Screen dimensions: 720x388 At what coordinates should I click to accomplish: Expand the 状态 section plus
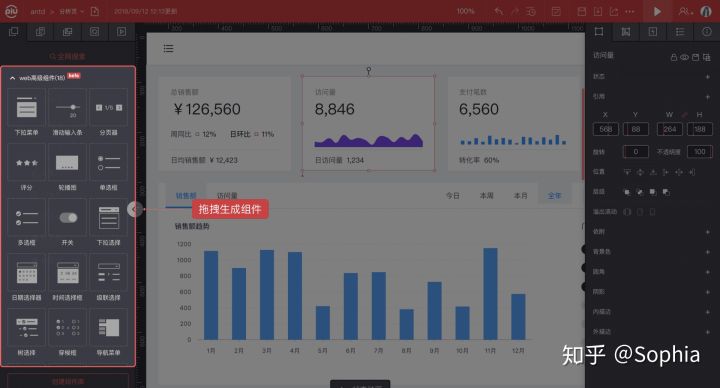[x=708, y=77]
